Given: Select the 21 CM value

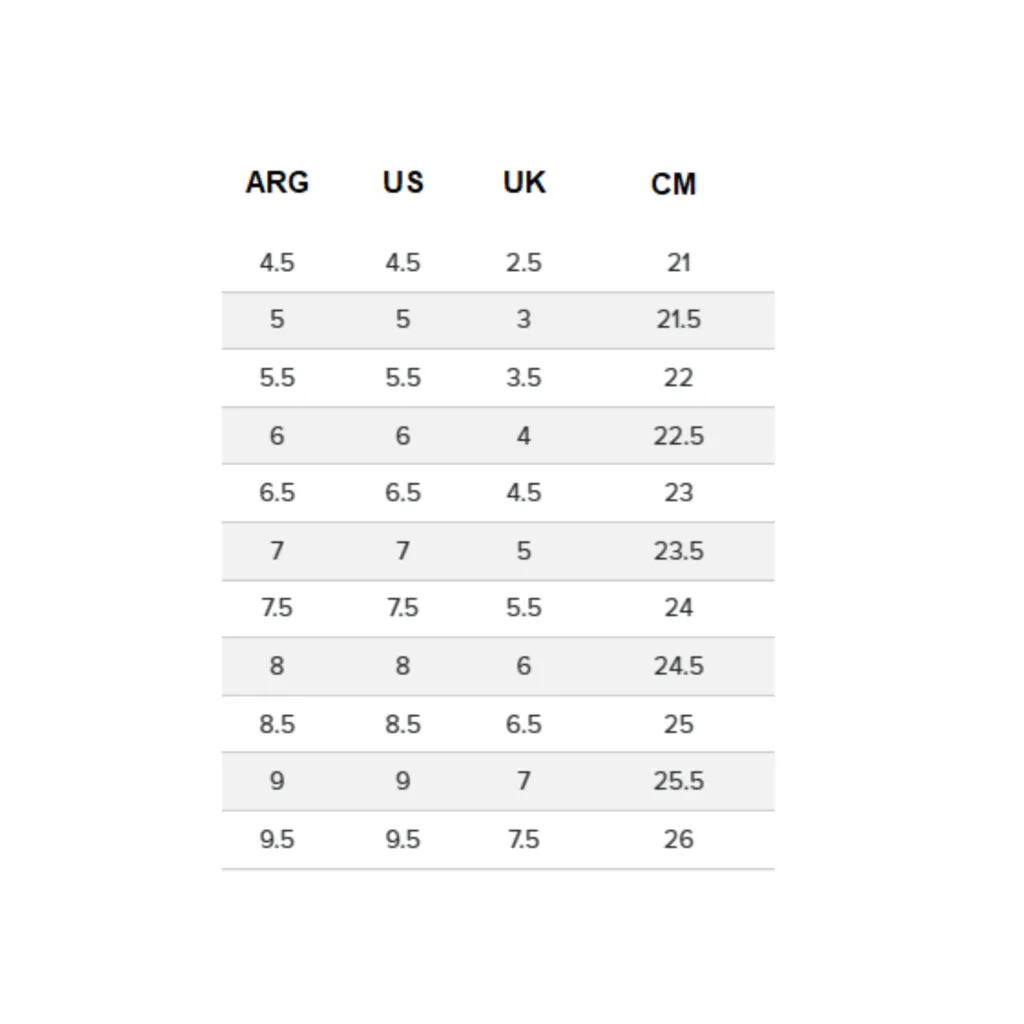Looking at the screenshot, I should 679,263.
